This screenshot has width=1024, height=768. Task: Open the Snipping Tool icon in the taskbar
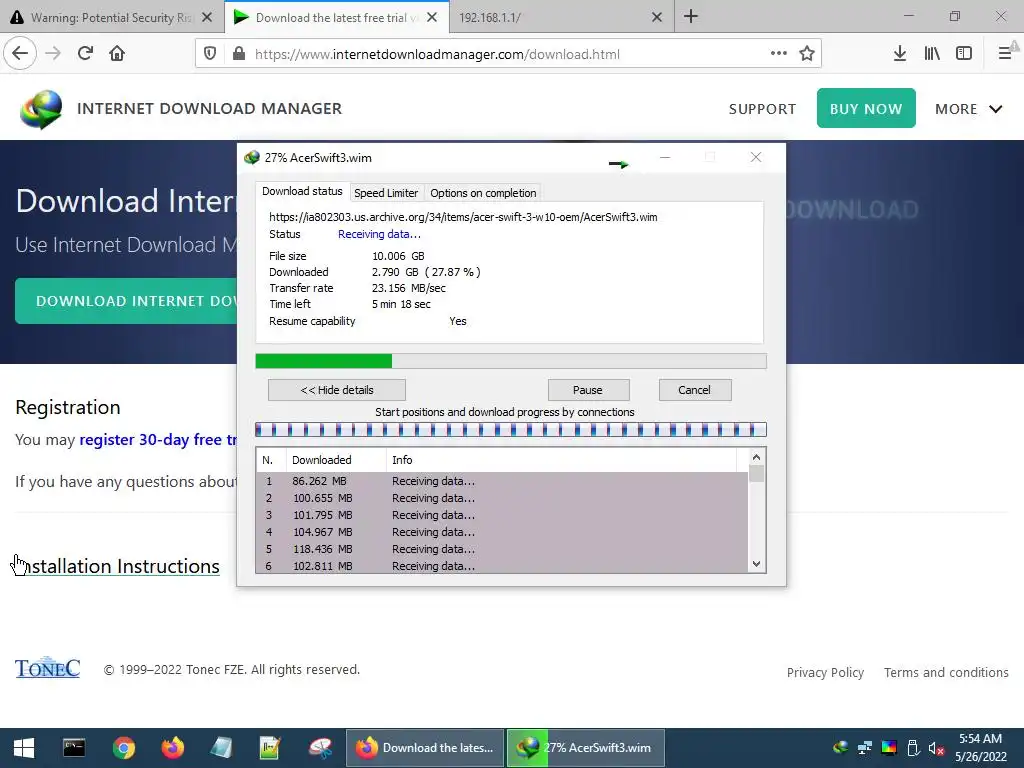(x=320, y=748)
